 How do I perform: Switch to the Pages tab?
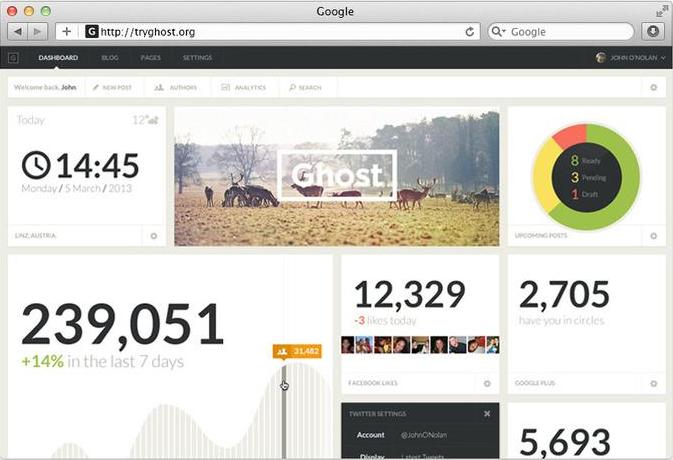150,58
